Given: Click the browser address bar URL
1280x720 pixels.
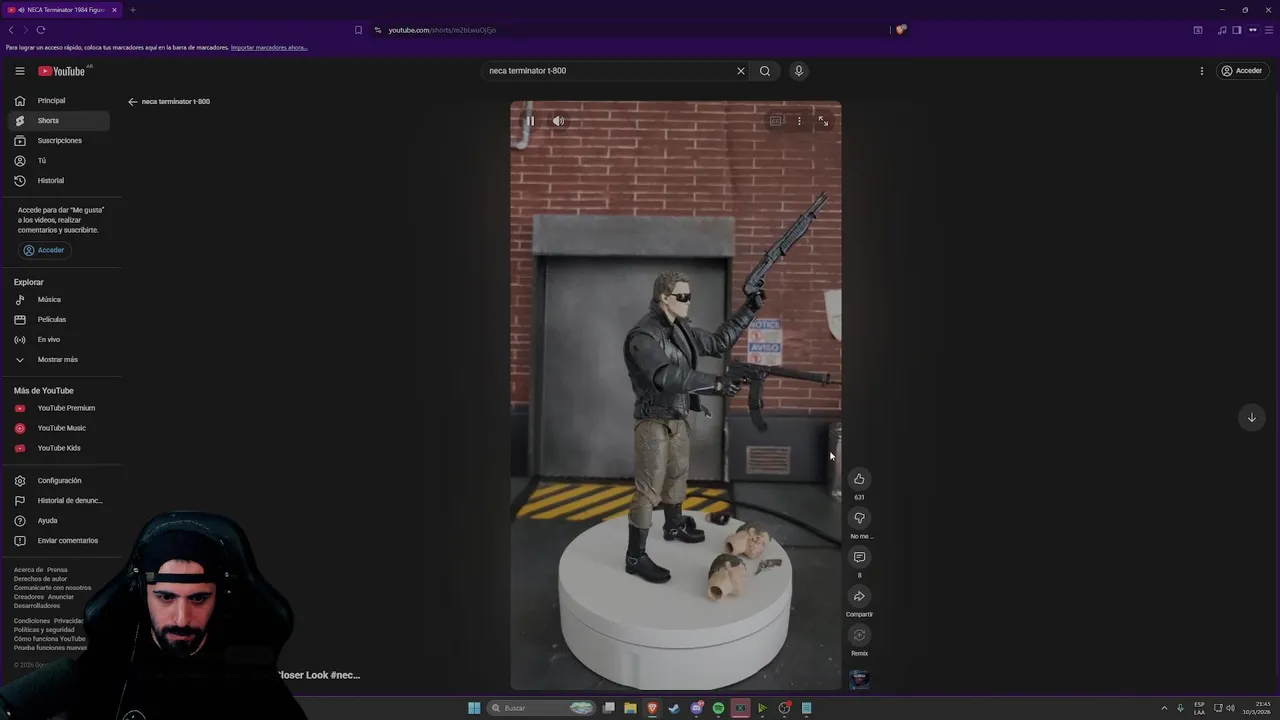Looking at the screenshot, I should [442, 30].
